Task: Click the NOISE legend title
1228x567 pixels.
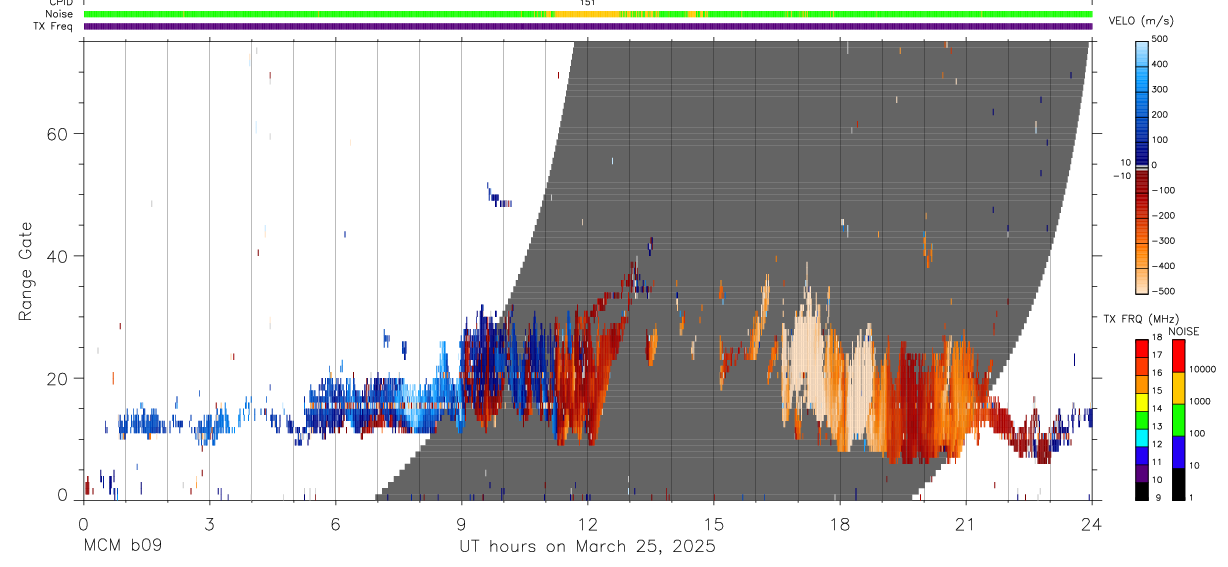Action: coord(1182,331)
